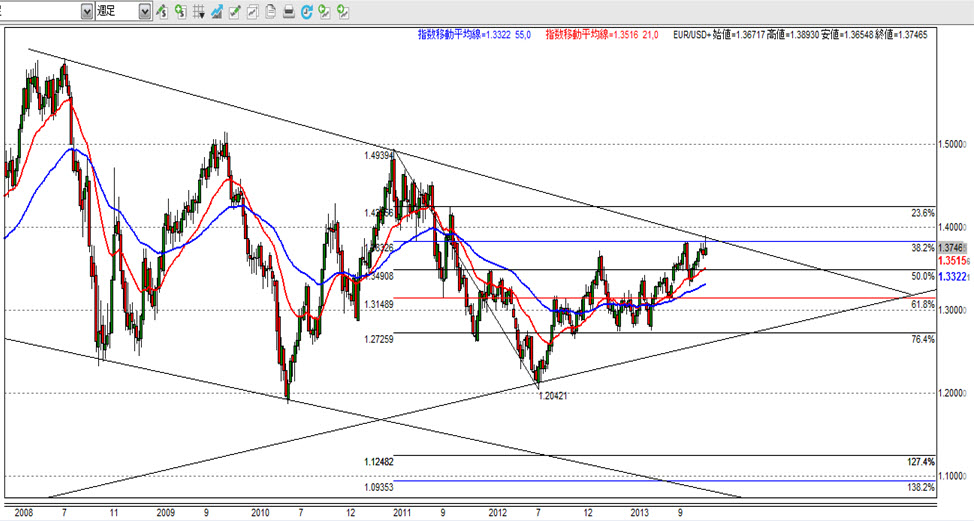Viewport: 974px width, 521px height.
Task: Click the blue 指数移動平均線 1.3322 legend
Action: [474, 35]
